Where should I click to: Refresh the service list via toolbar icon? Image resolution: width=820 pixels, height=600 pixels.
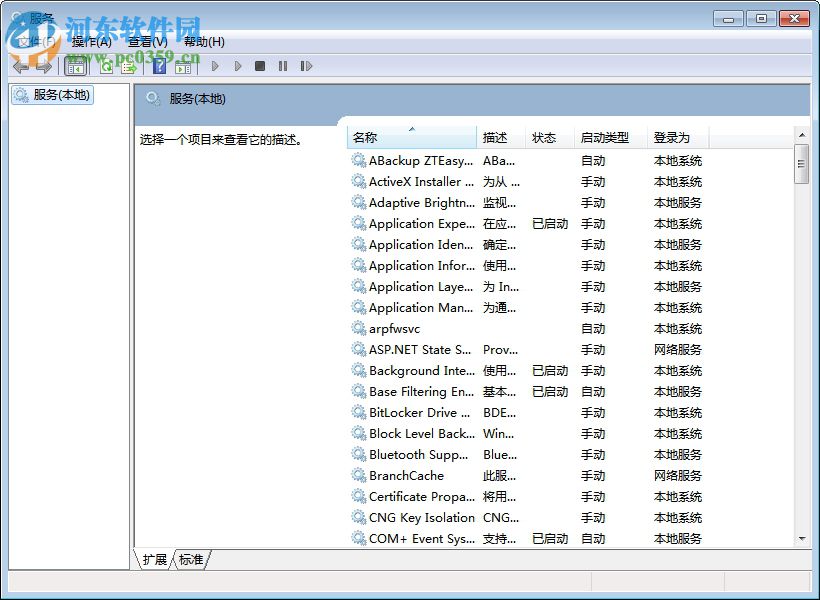tap(105, 66)
